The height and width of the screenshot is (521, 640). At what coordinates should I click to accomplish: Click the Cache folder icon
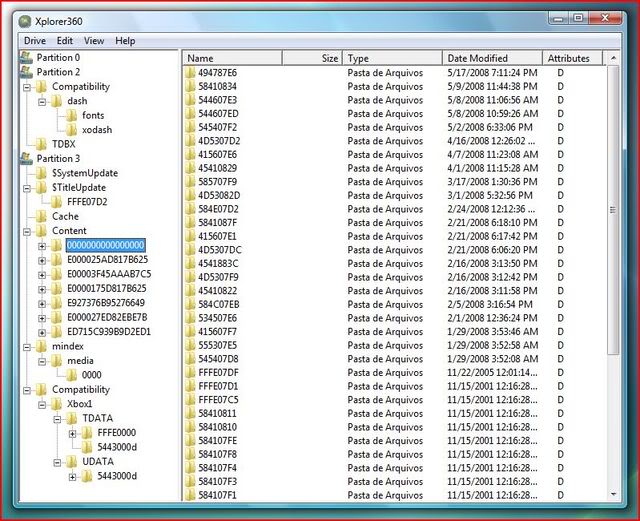tap(41, 216)
